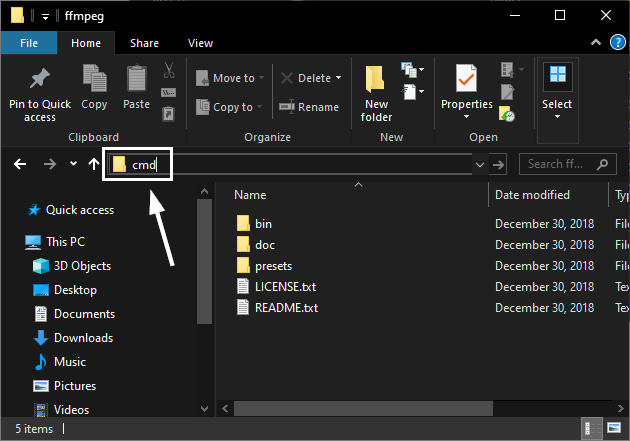Select the README.txt file
Image resolution: width=630 pixels, height=441 pixels.
coord(285,307)
